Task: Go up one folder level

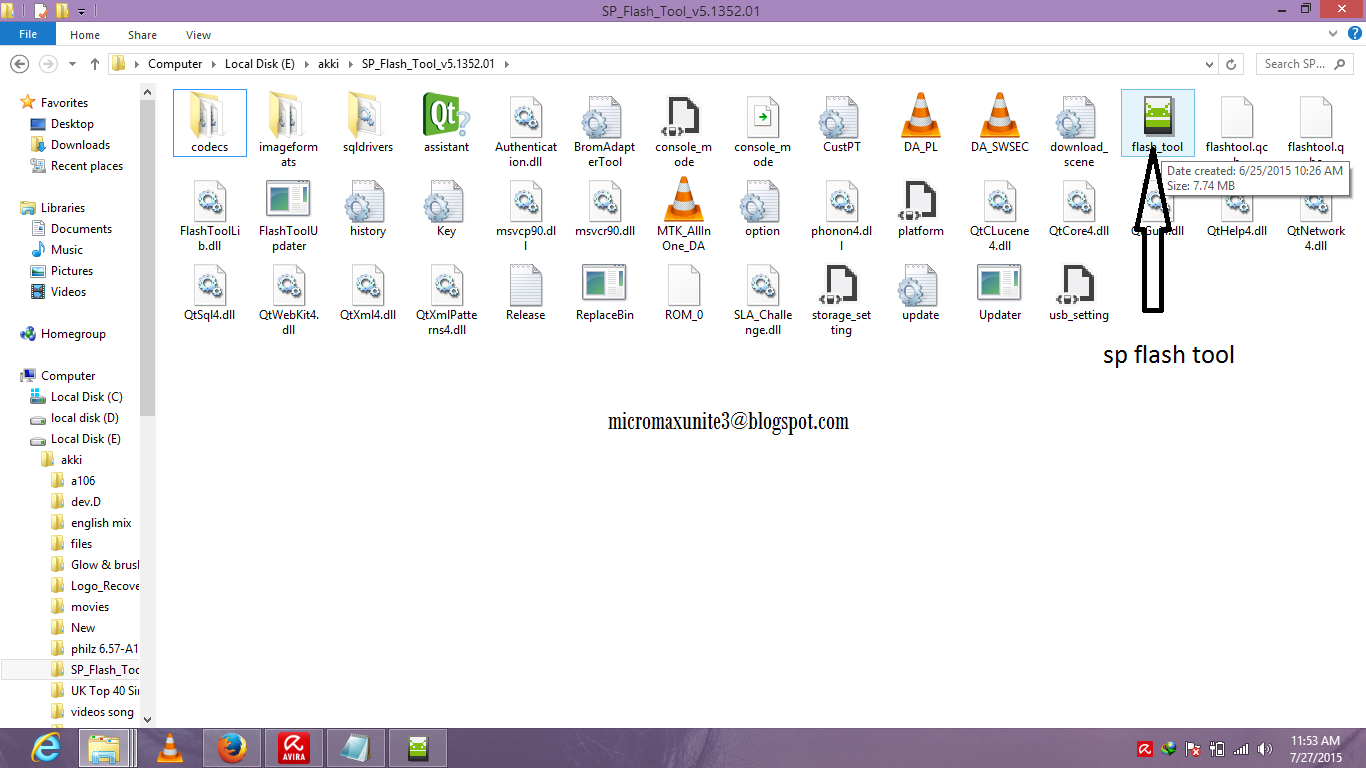Action: point(95,63)
